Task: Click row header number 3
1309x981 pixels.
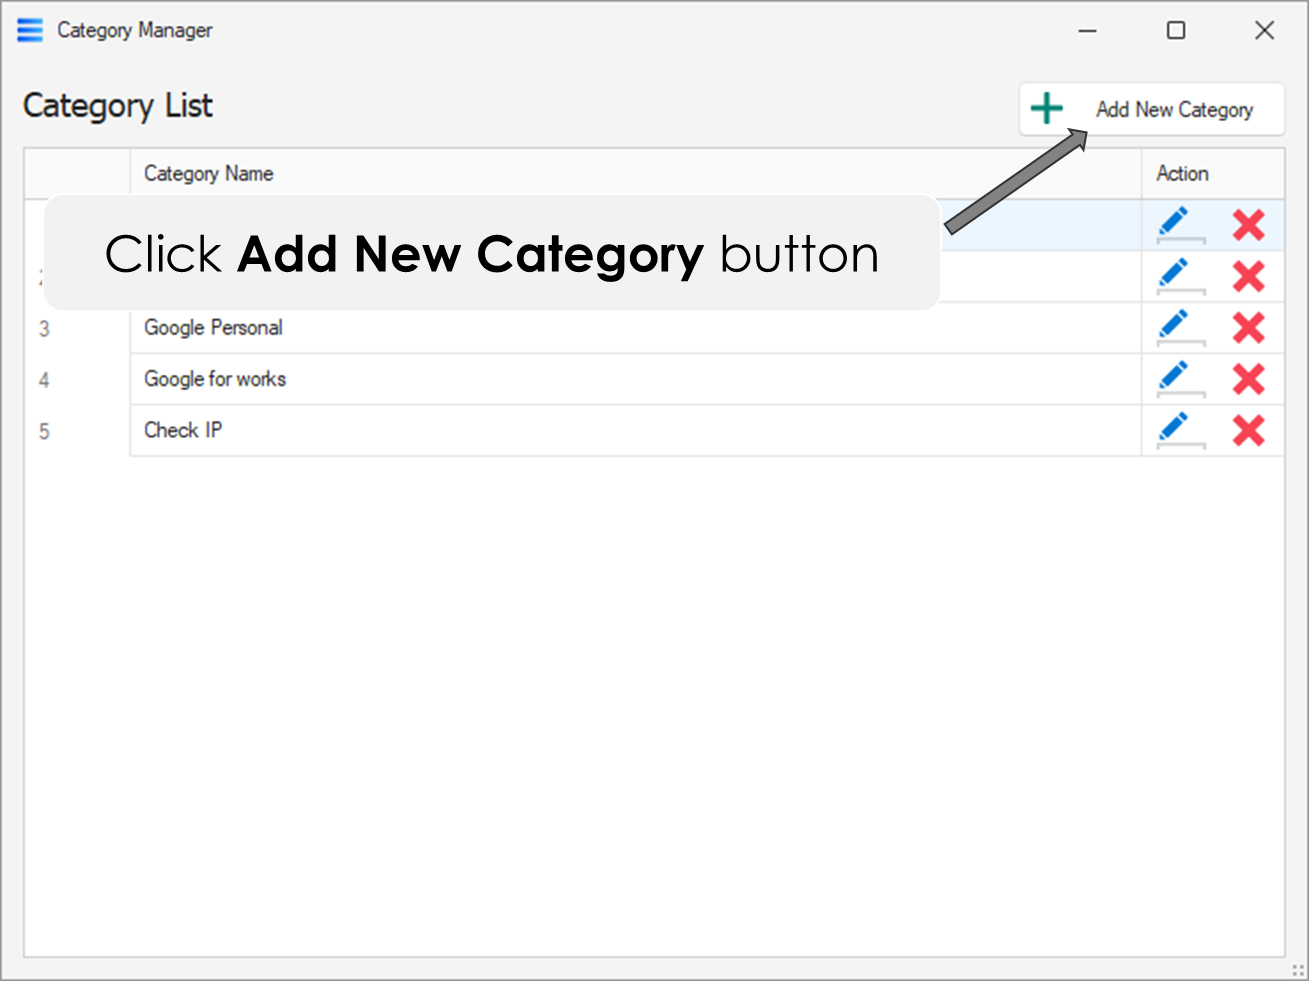Action: 44,328
